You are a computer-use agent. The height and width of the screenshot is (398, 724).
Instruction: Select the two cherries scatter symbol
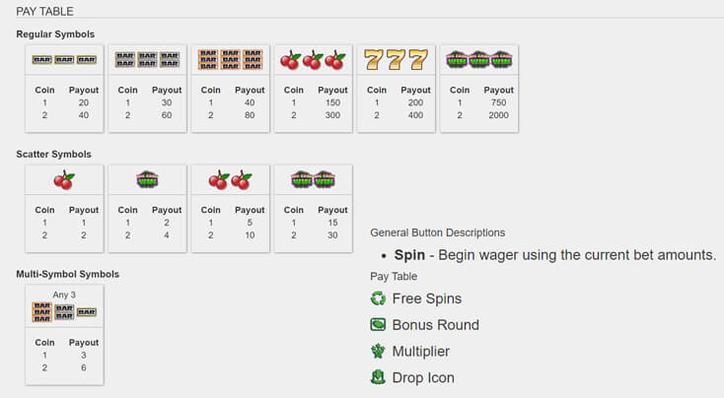(x=230, y=180)
